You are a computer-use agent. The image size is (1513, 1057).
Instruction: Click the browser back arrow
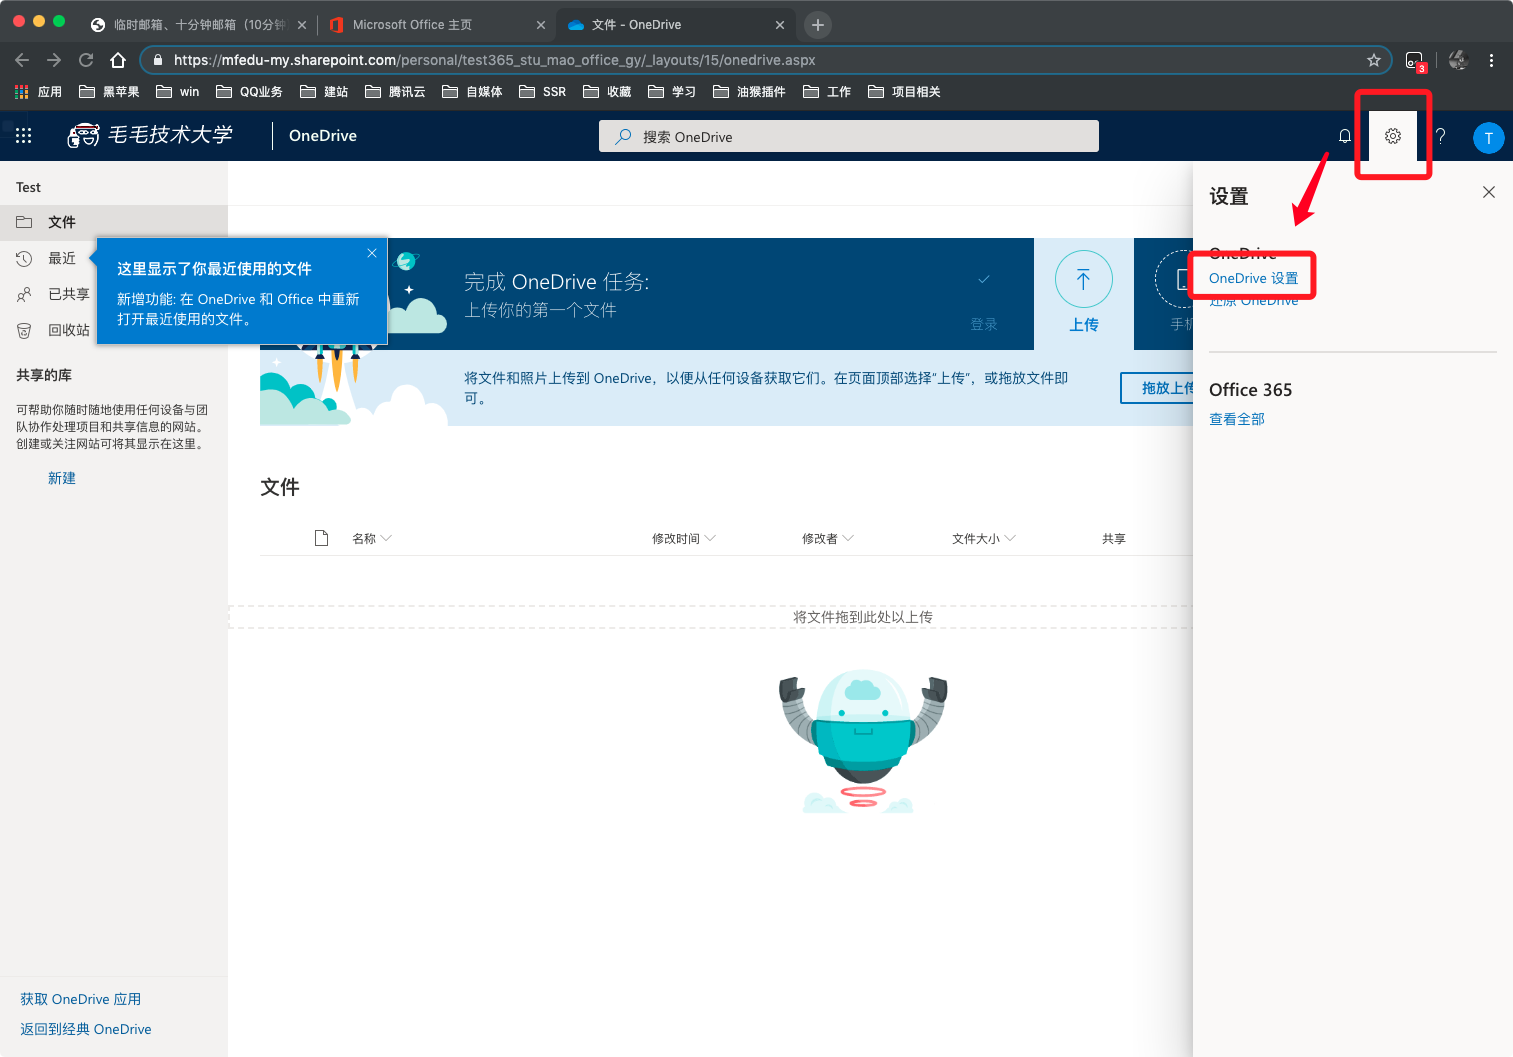22,60
